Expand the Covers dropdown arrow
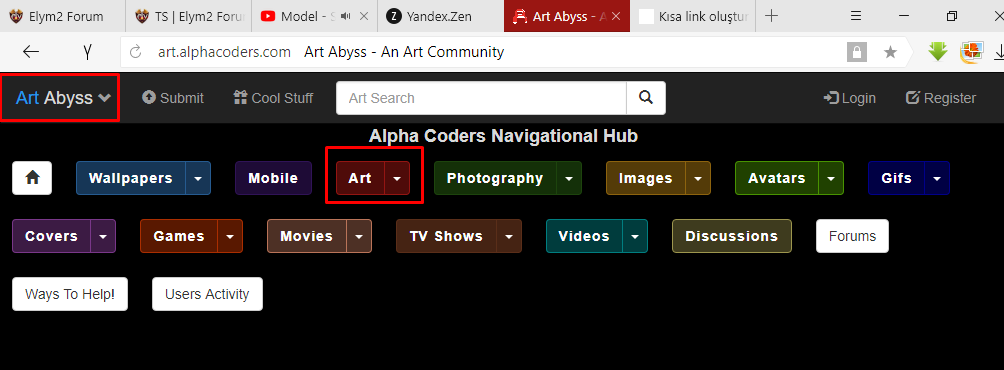This screenshot has width=1004, height=370. tap(103, 236)
